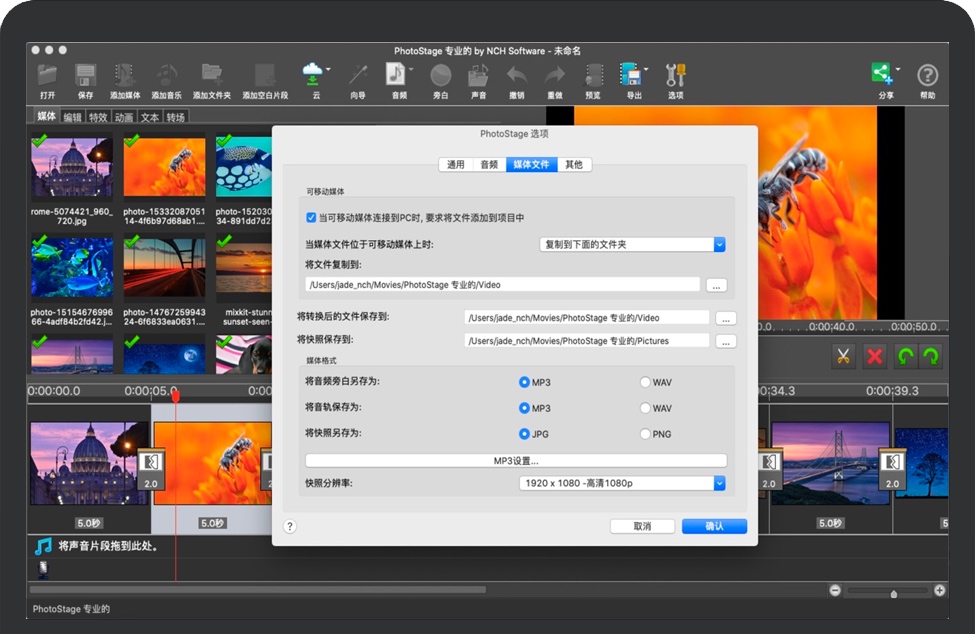Click the 确认 confirm button
Screen dimensions: 975x634
click(x=713, y=525)
